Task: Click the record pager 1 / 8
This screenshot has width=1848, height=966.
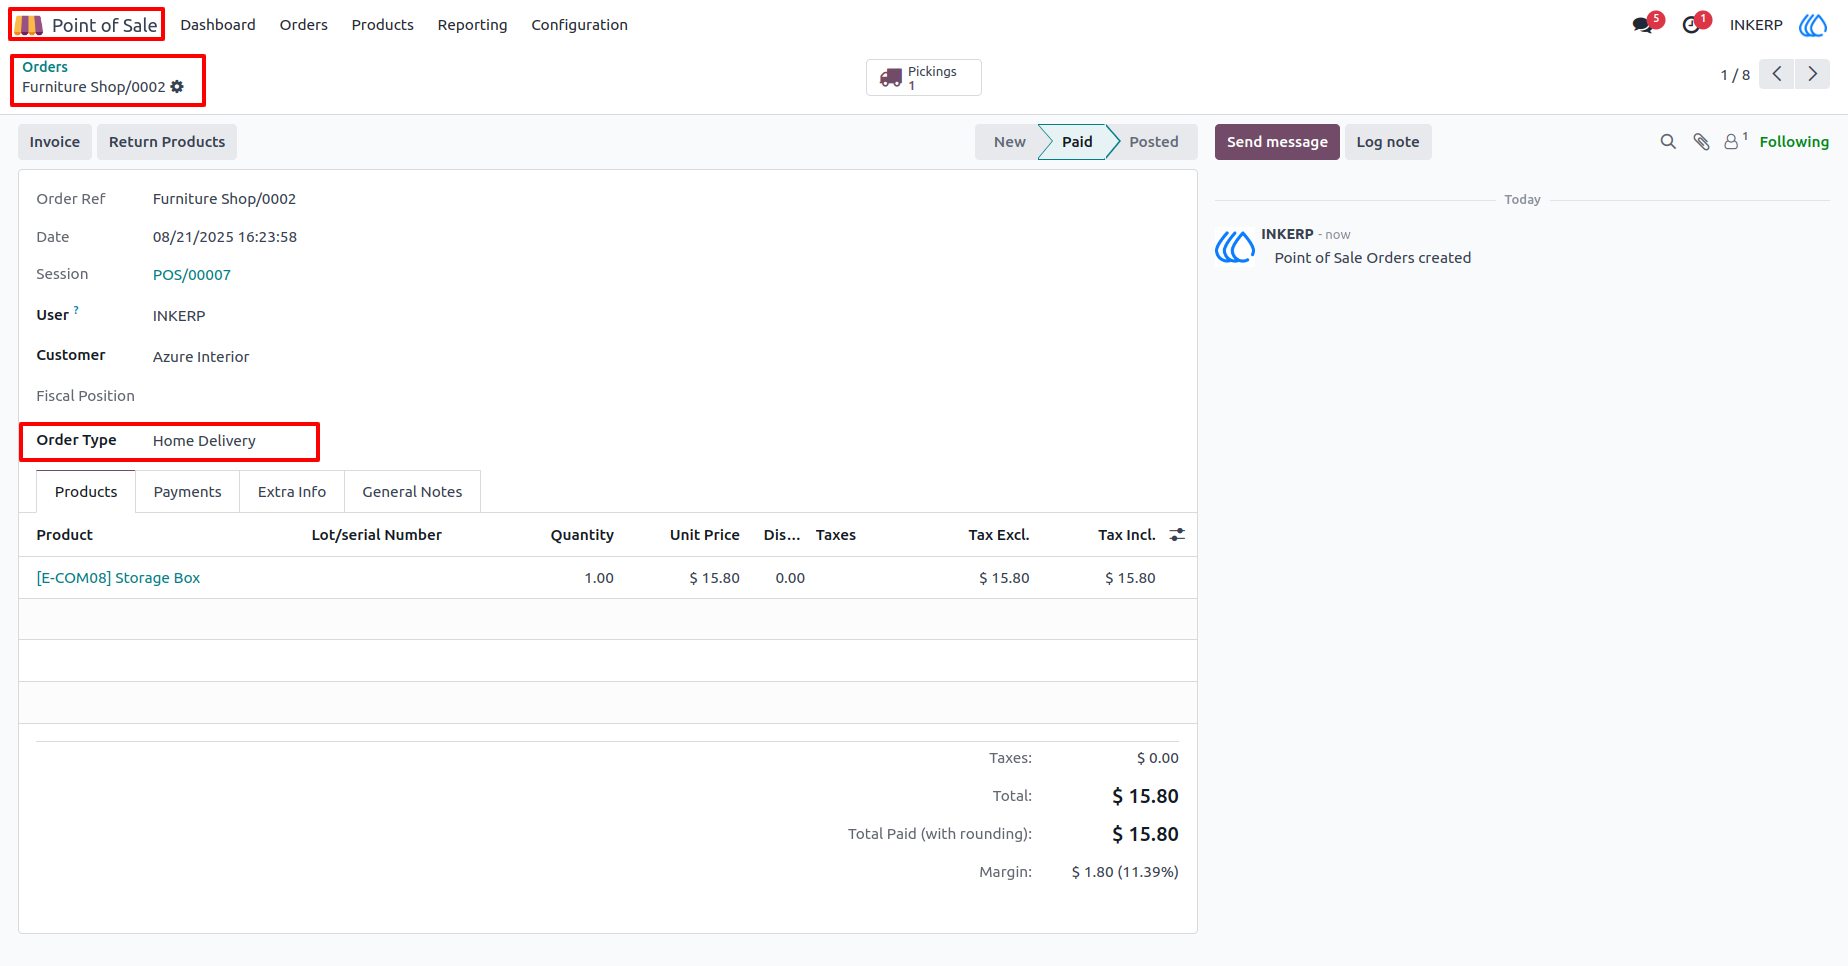Action: [x=1735, y=75]
